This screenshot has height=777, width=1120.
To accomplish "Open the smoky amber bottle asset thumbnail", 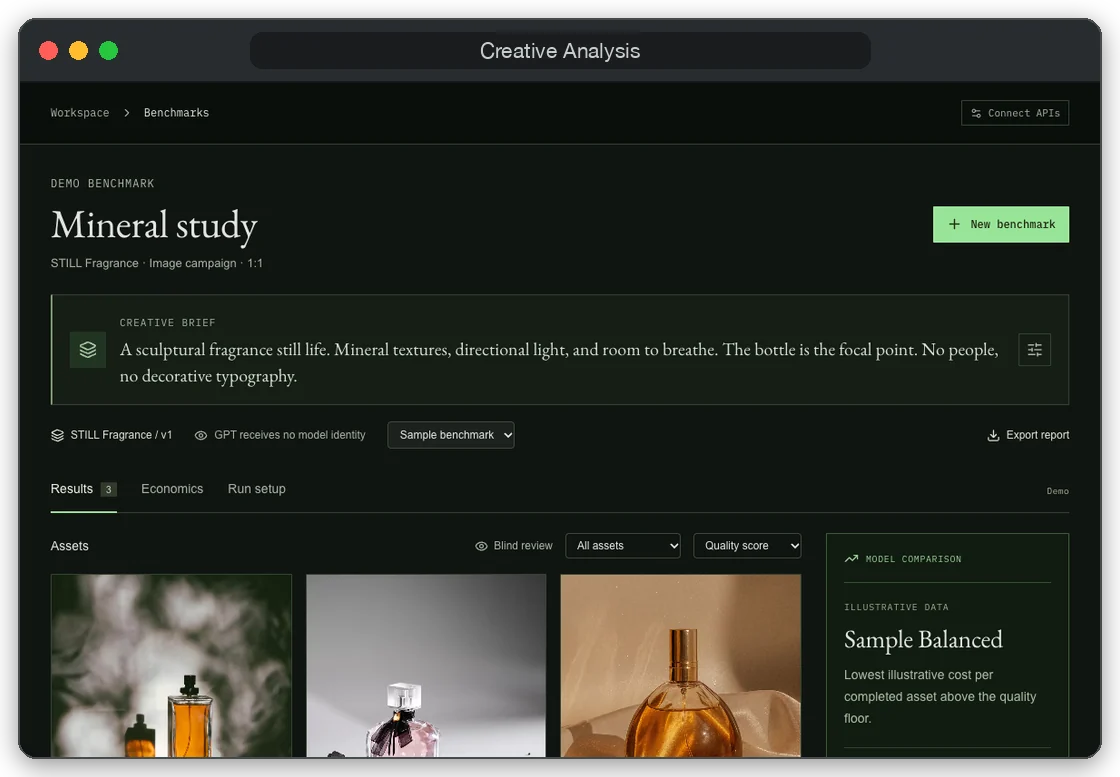I will tap(171, 666).
